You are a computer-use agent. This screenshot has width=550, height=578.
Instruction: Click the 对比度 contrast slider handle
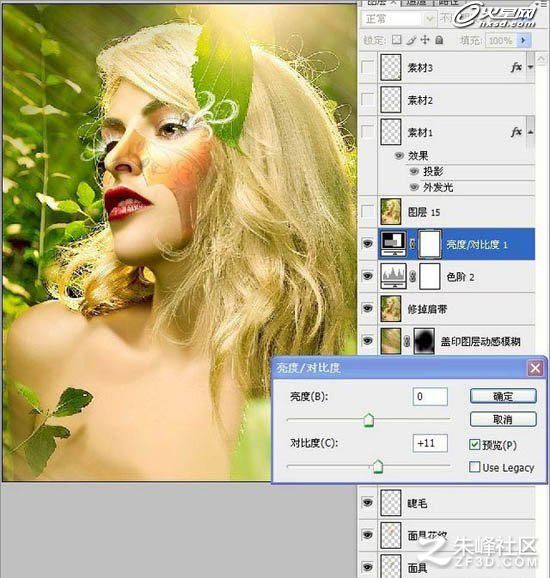coord(377,466)
